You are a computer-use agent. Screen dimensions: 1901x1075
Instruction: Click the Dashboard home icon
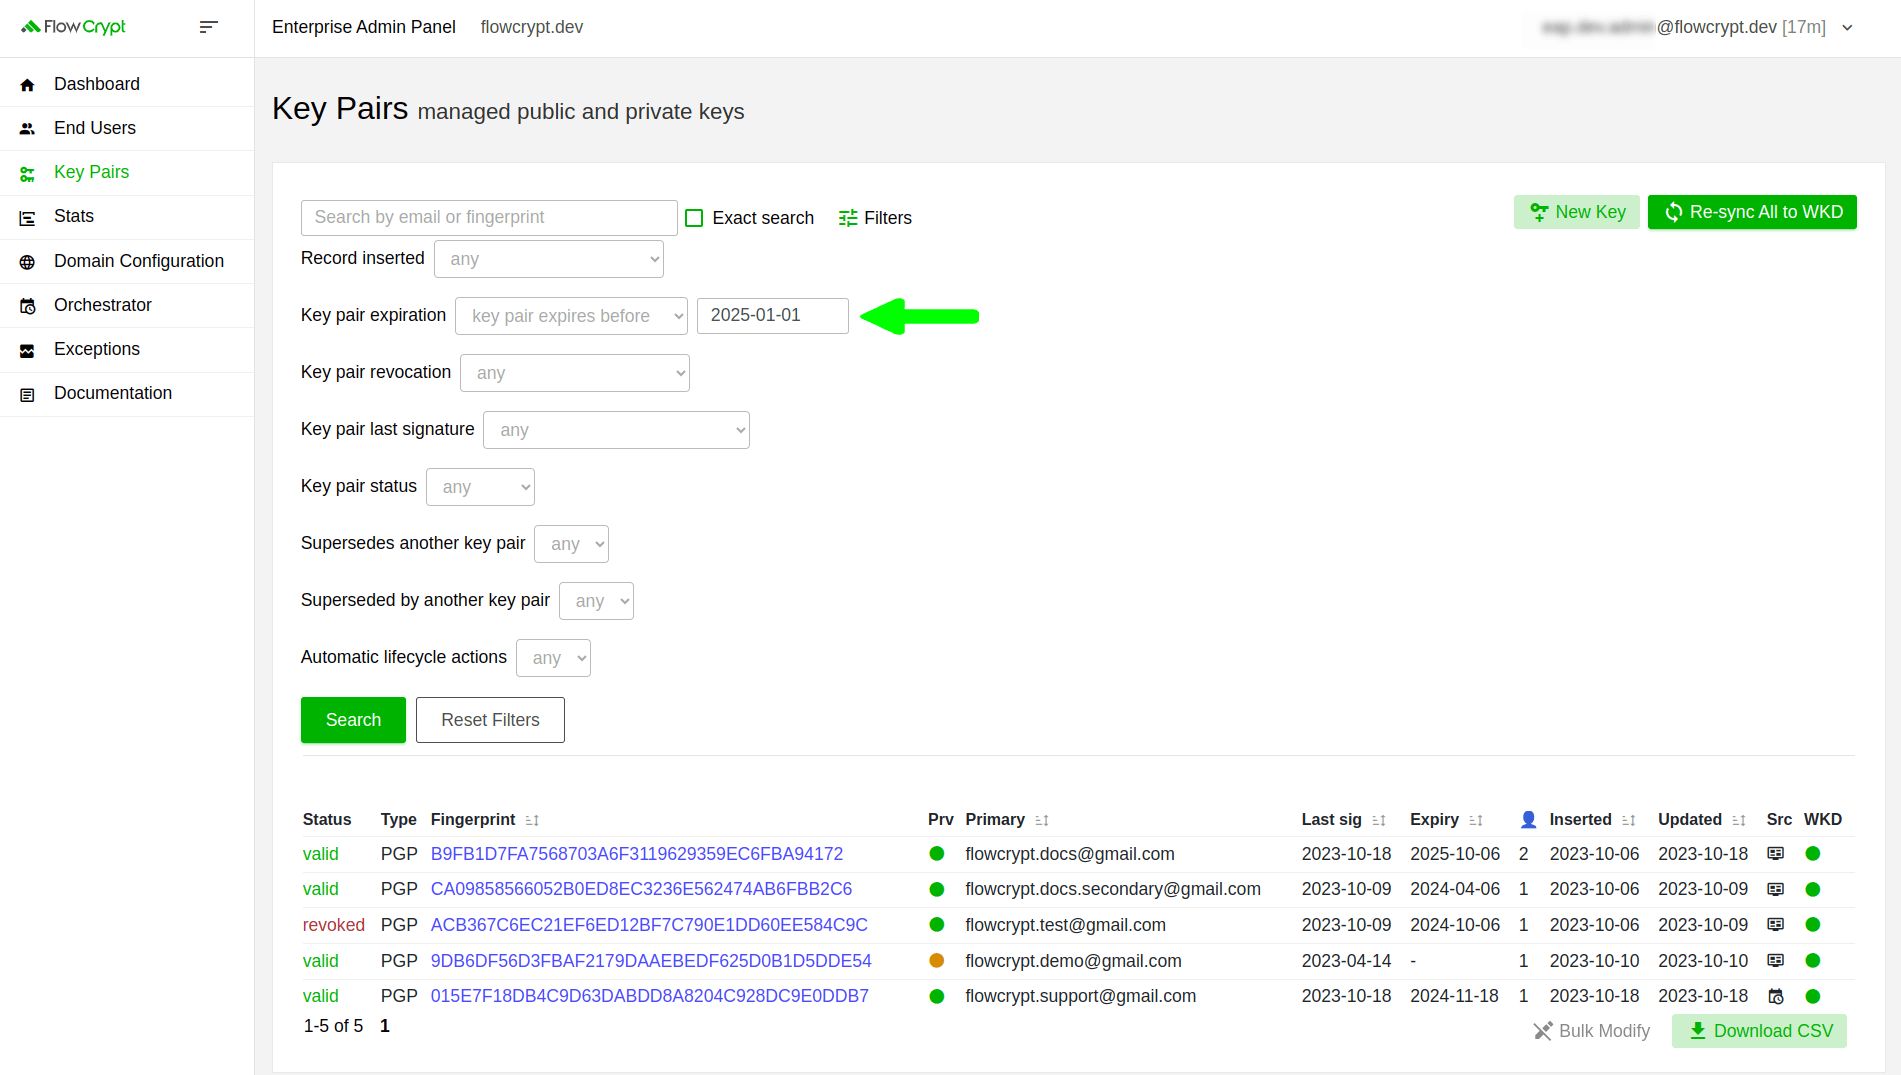[x=27, y=85]
